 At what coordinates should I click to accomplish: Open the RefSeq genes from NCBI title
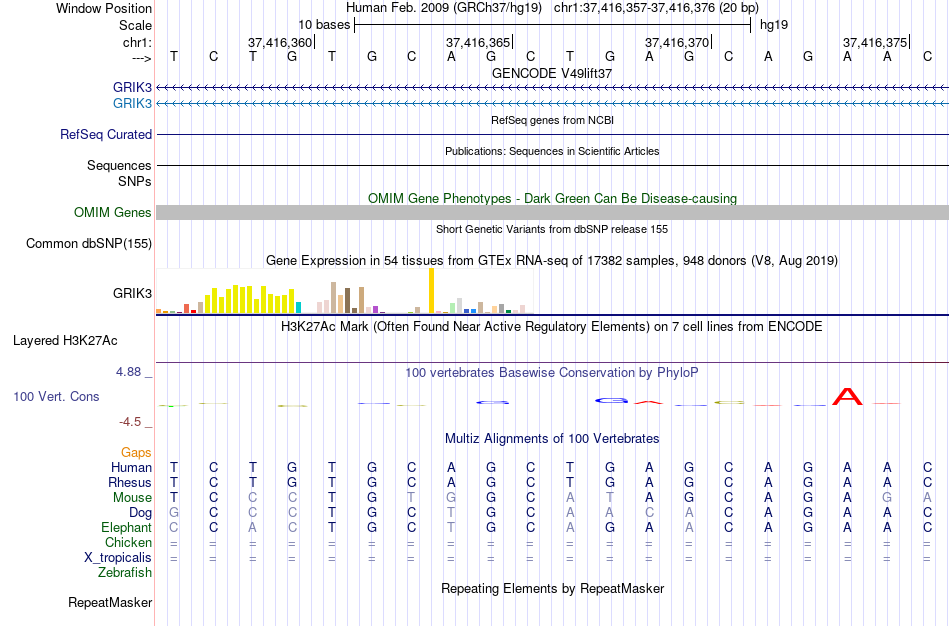coord(552,120)
